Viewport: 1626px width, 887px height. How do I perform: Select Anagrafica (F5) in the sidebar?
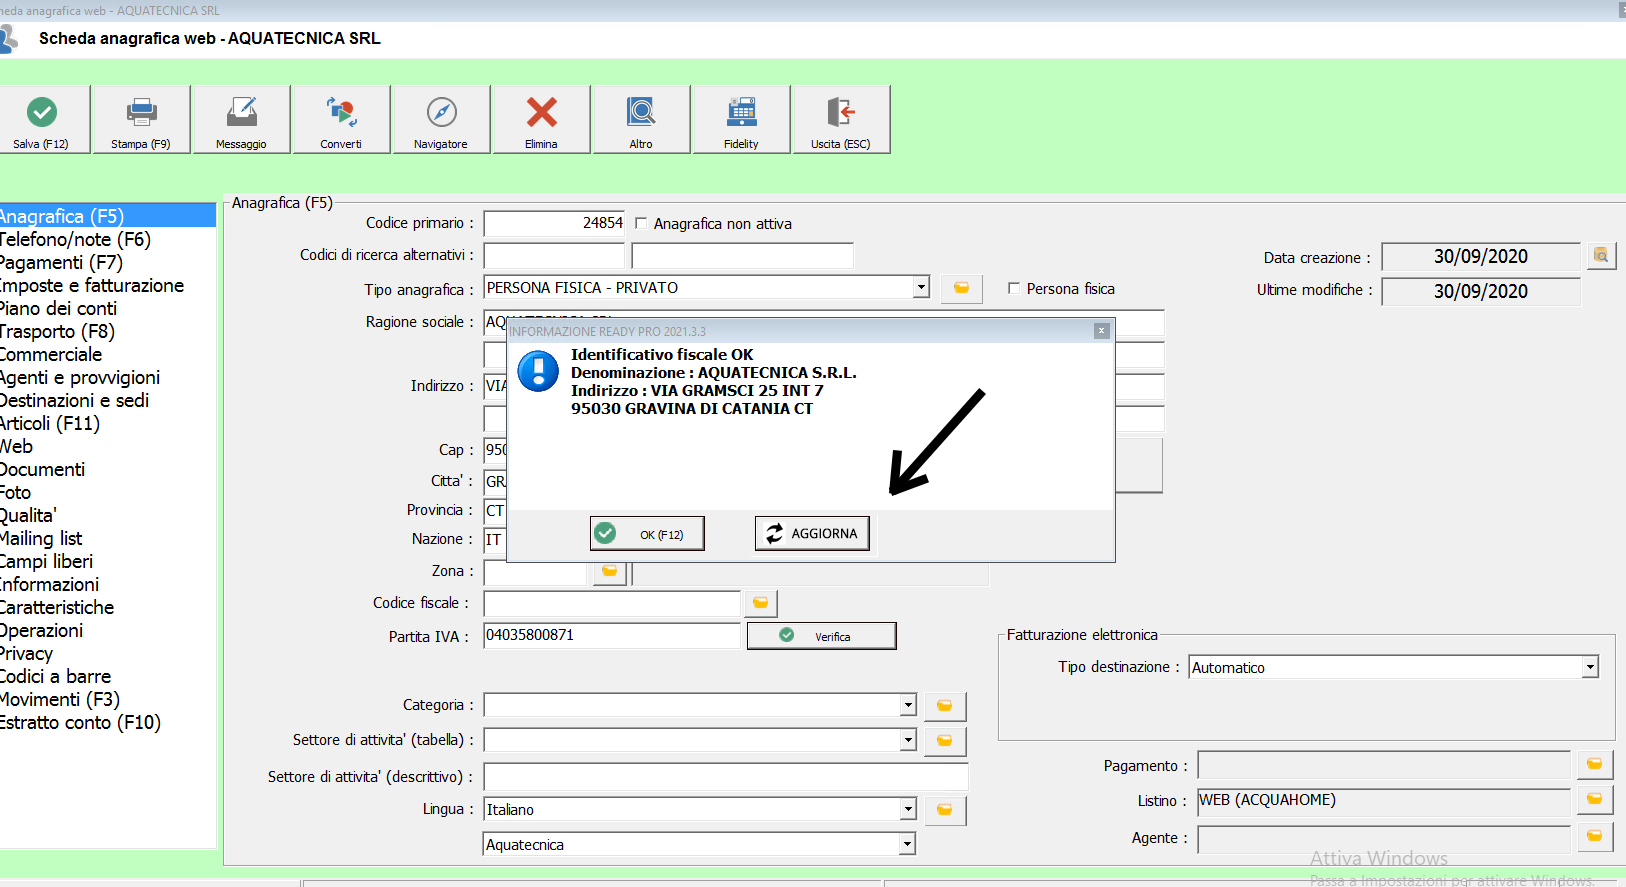click(x=108, y=216)
